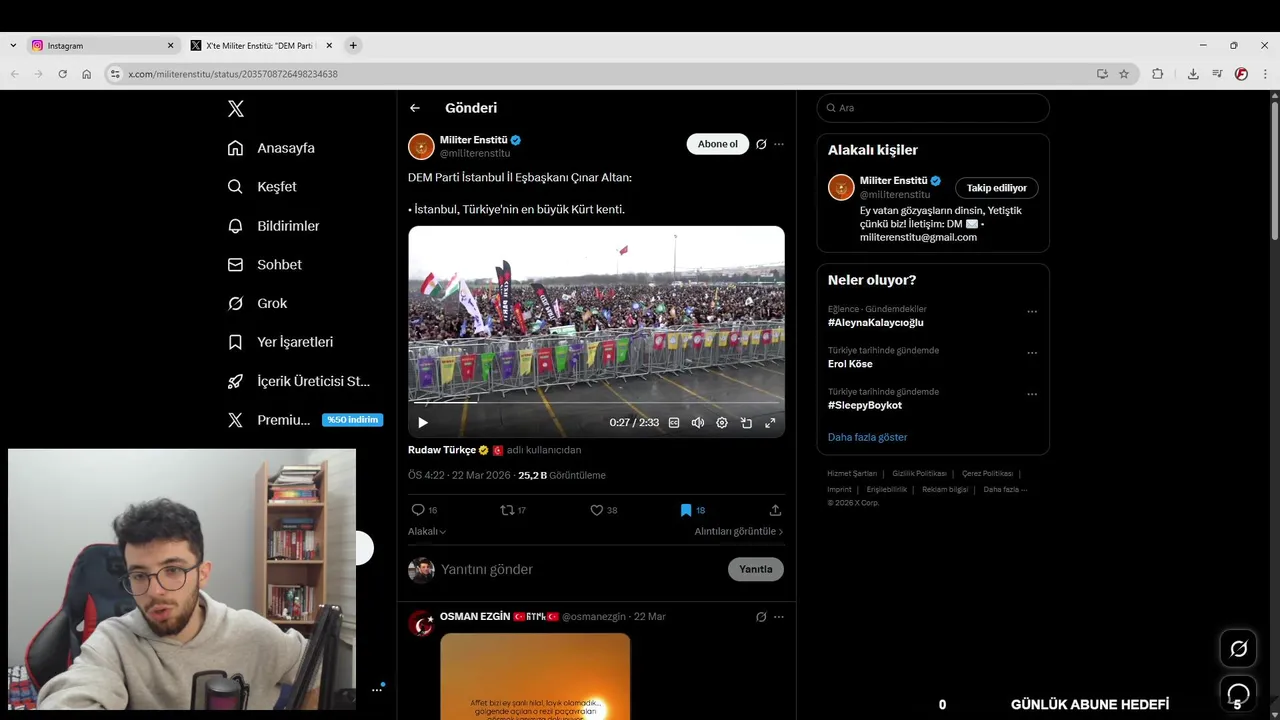Toggle video captions
The image size is (1280, 720).
pos(674,423)
